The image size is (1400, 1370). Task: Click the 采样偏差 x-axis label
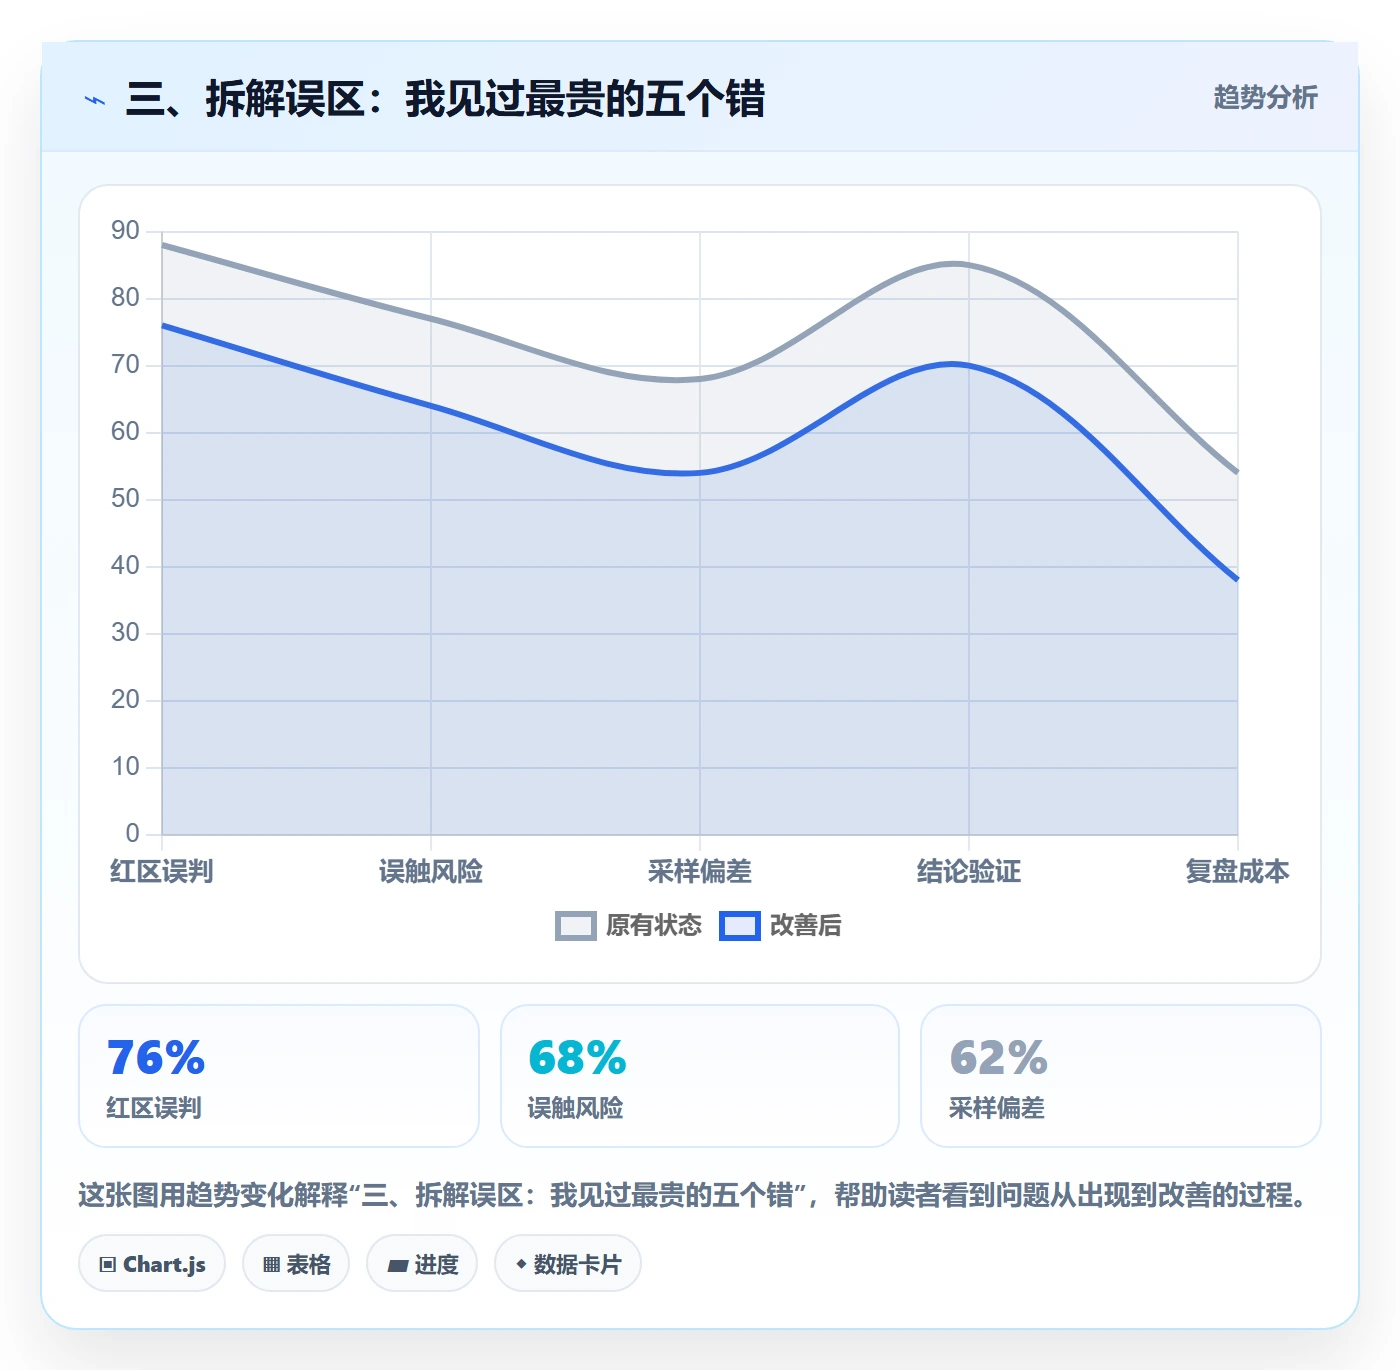click(x=700, y=871)
